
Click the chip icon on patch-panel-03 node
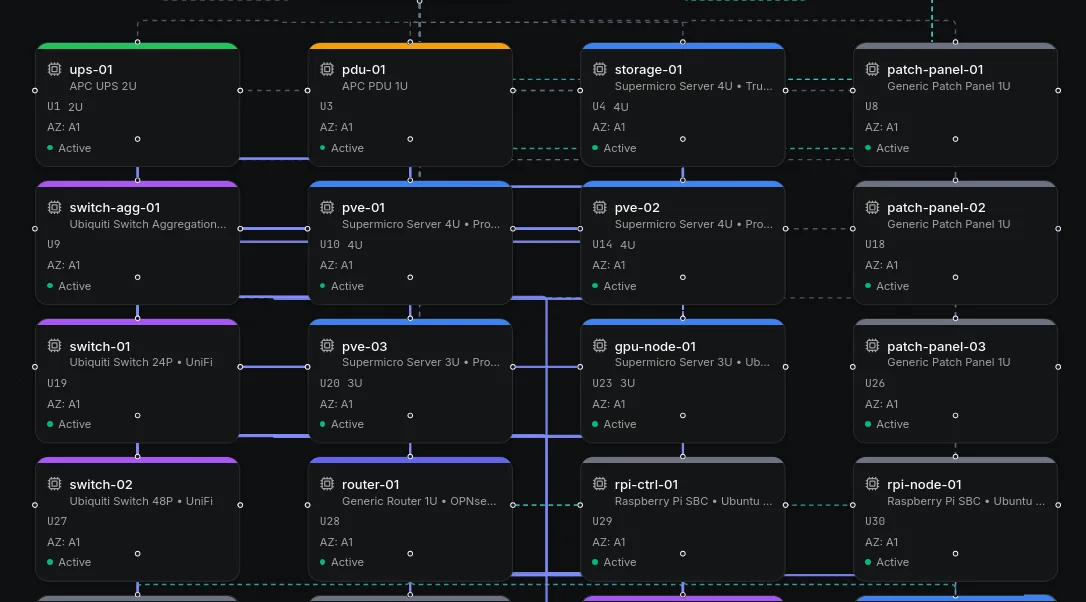872,346
